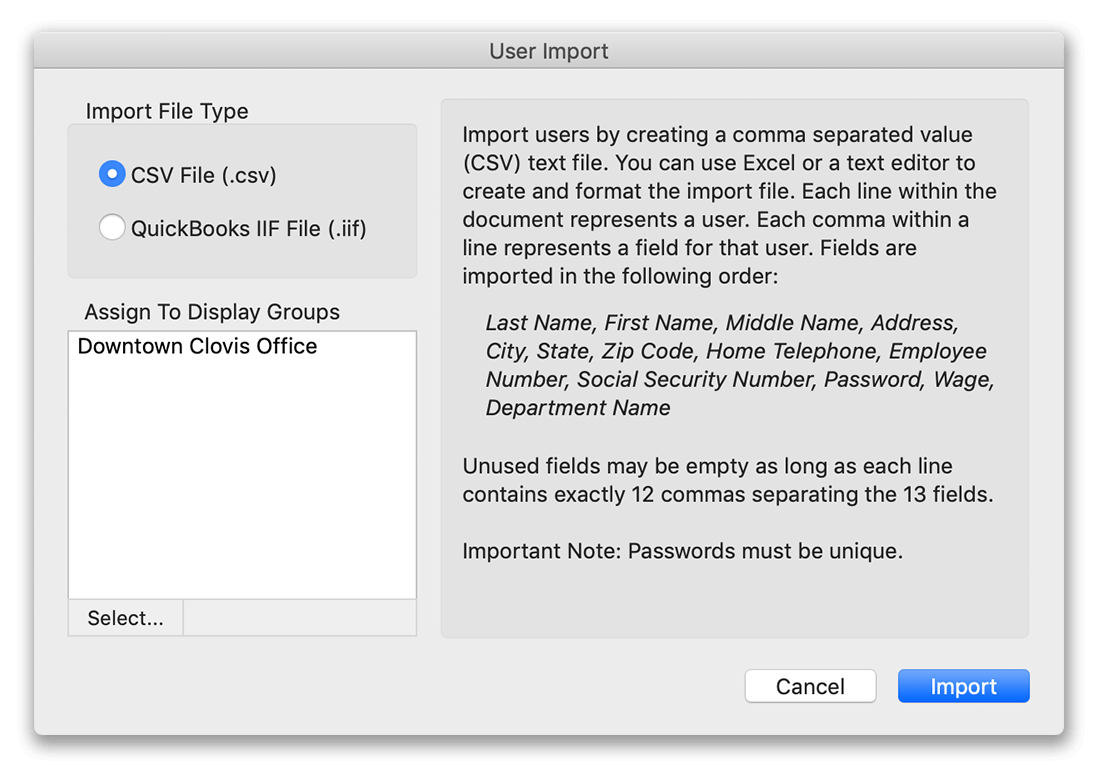
Task: Confirm the import with the Import button
Action: (x=962, y=686)
